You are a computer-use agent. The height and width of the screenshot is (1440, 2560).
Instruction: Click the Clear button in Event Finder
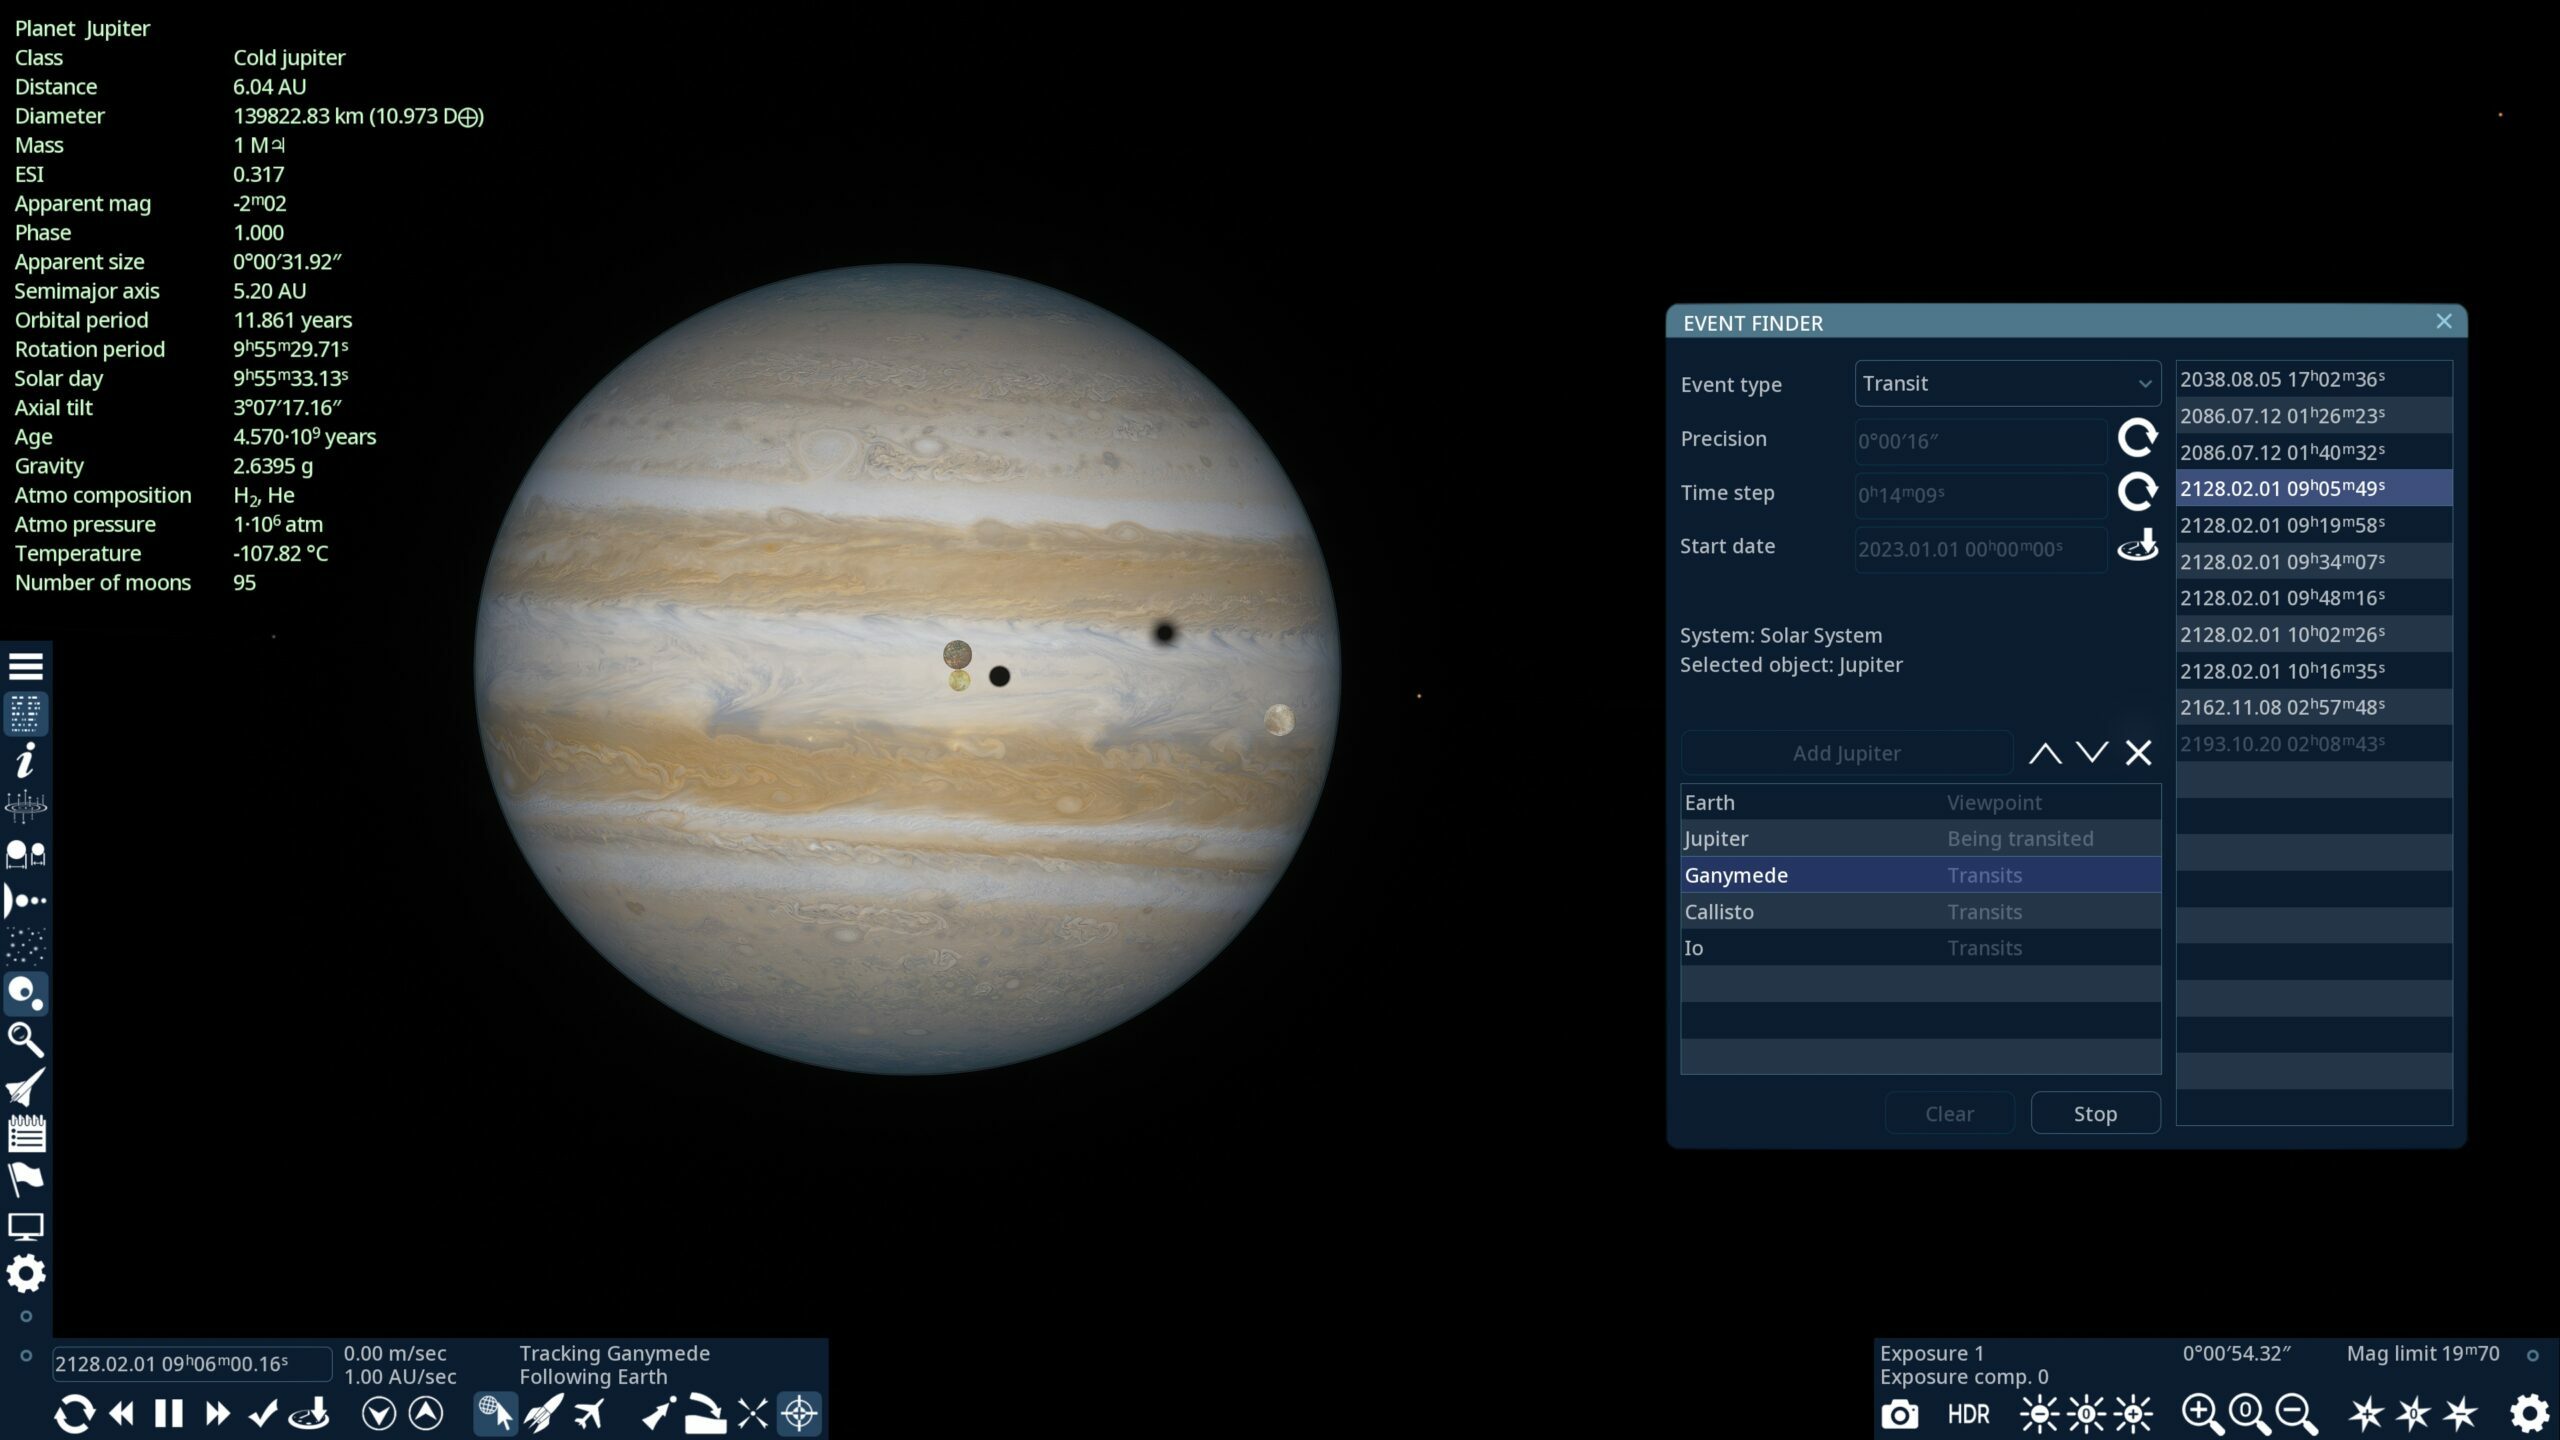(1948, 1113)
